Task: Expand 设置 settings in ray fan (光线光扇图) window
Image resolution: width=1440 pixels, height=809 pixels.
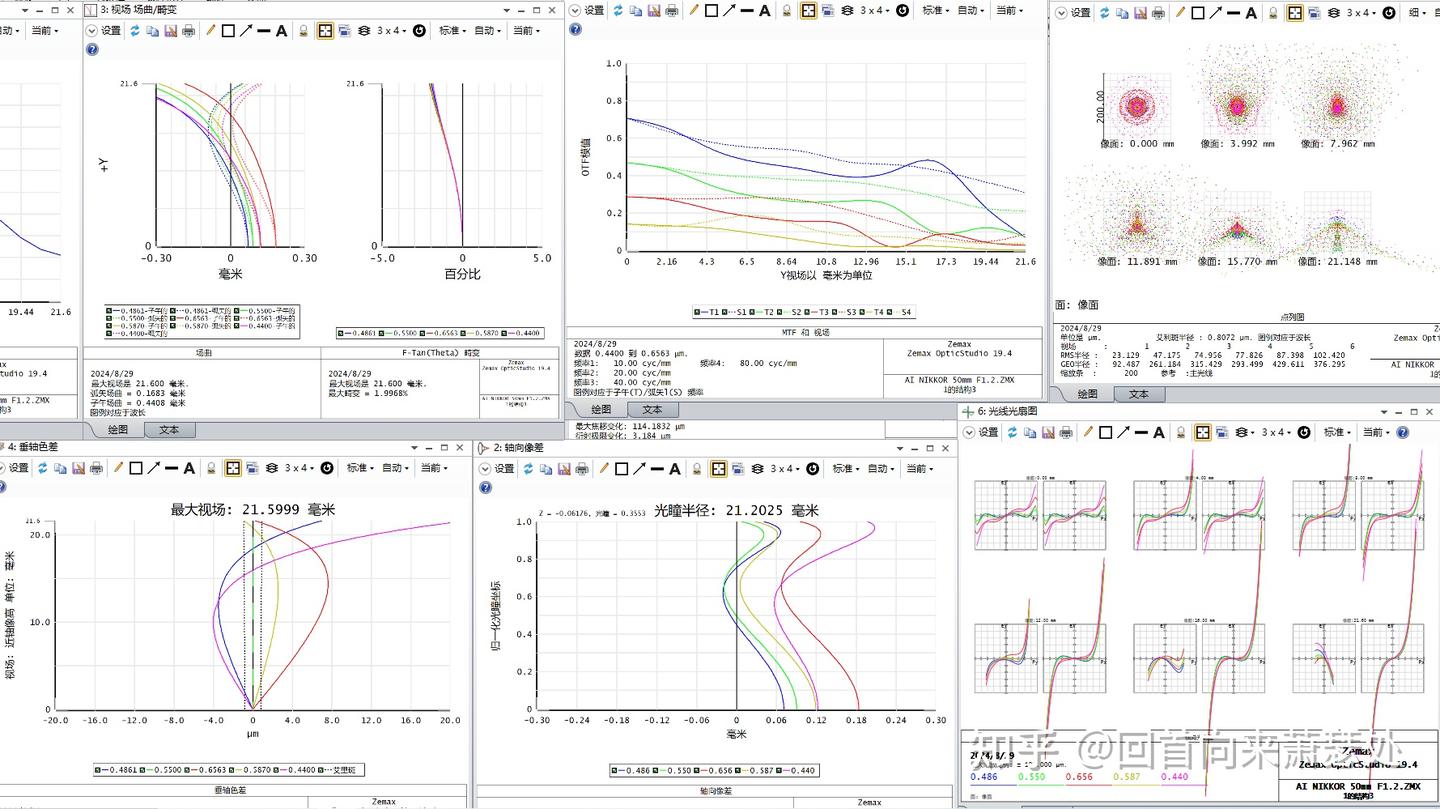Action: tap(981, 432)
